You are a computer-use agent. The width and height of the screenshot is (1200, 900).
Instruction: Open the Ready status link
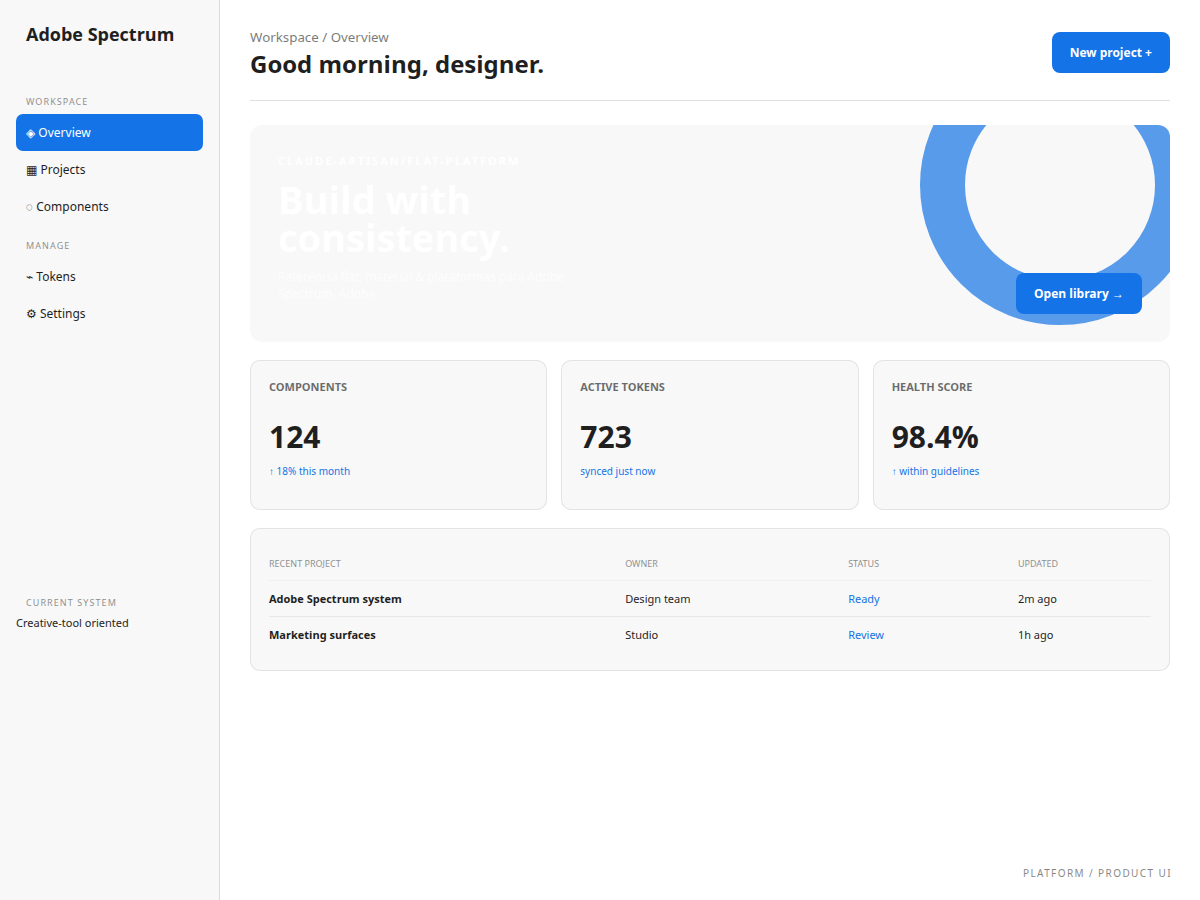(864, 599)
